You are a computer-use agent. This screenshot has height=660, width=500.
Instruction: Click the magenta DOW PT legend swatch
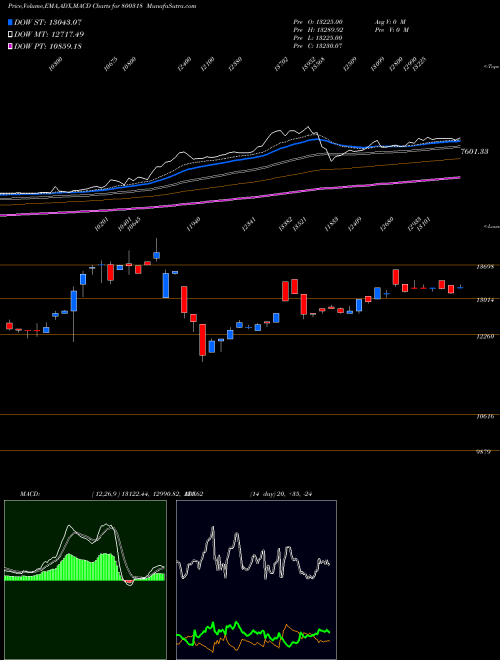pos(10,46)
